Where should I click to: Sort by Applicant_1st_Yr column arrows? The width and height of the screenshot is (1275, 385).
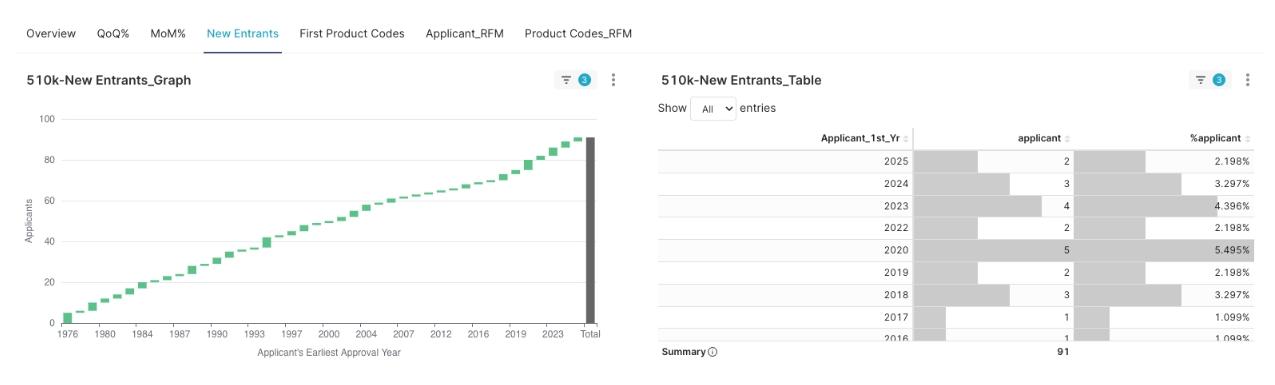(906, 139)
